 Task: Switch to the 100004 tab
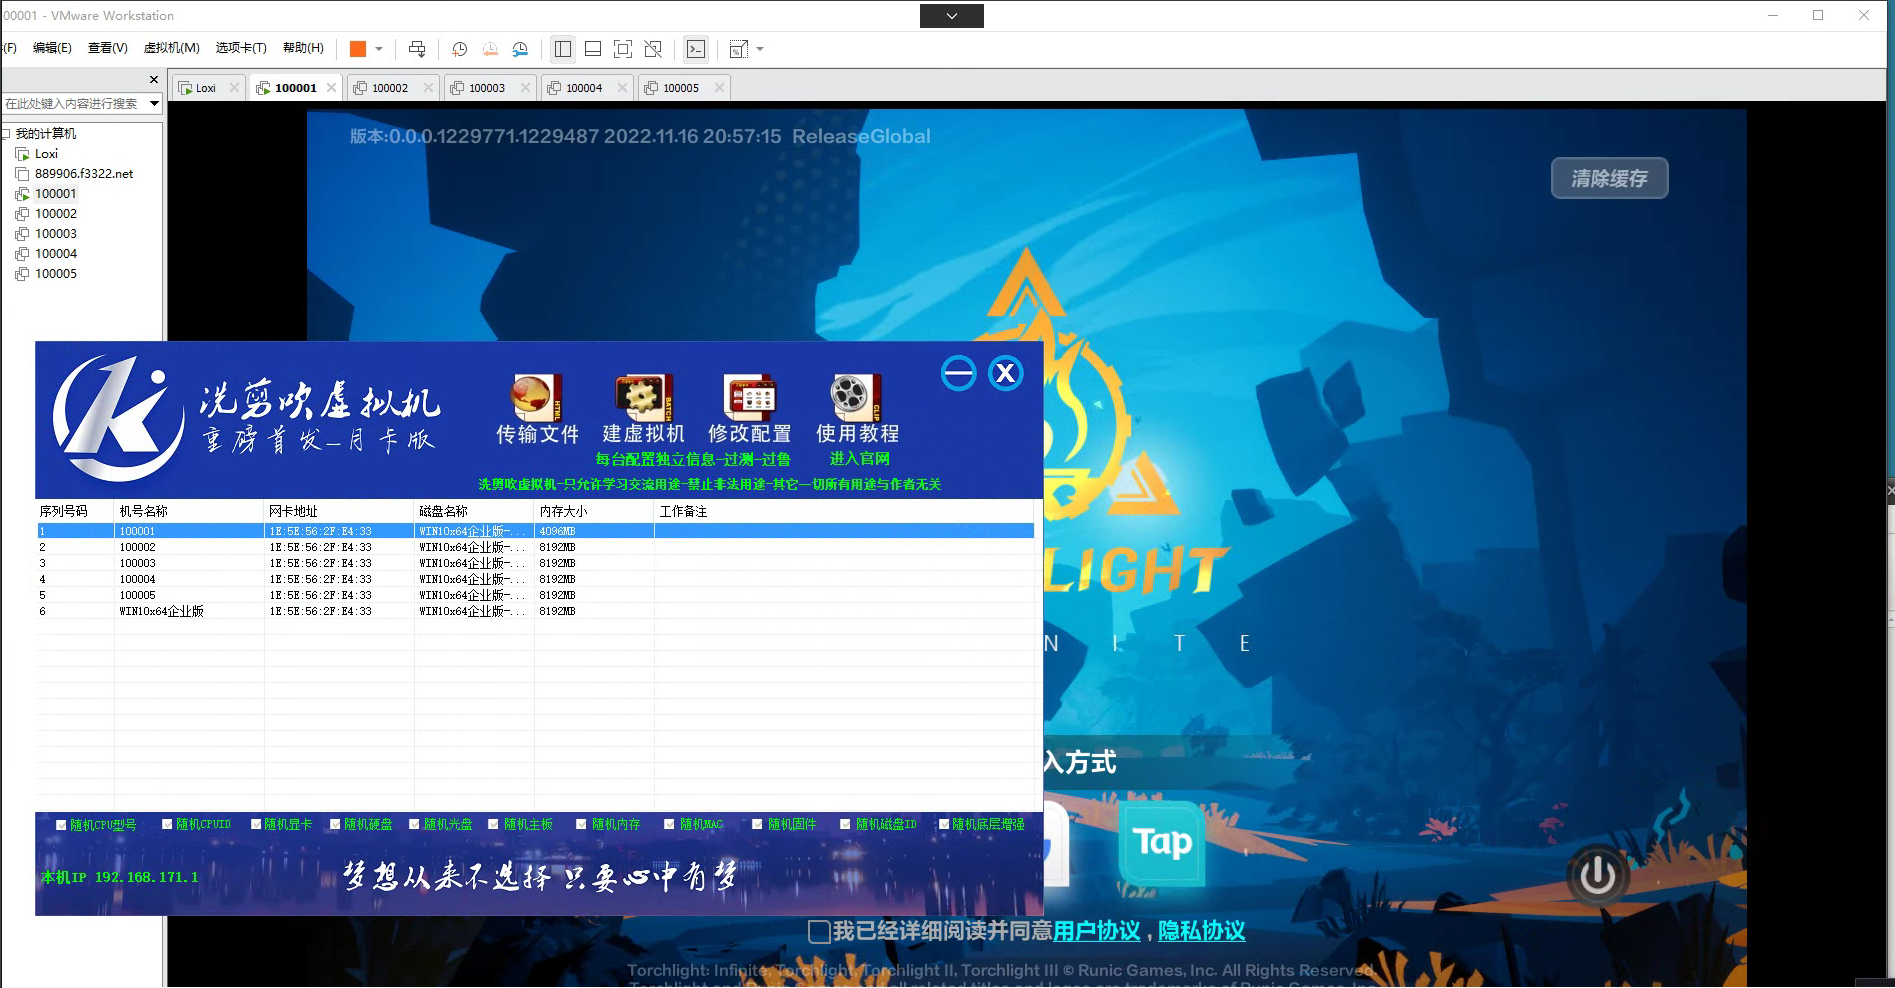click(584, 88)
